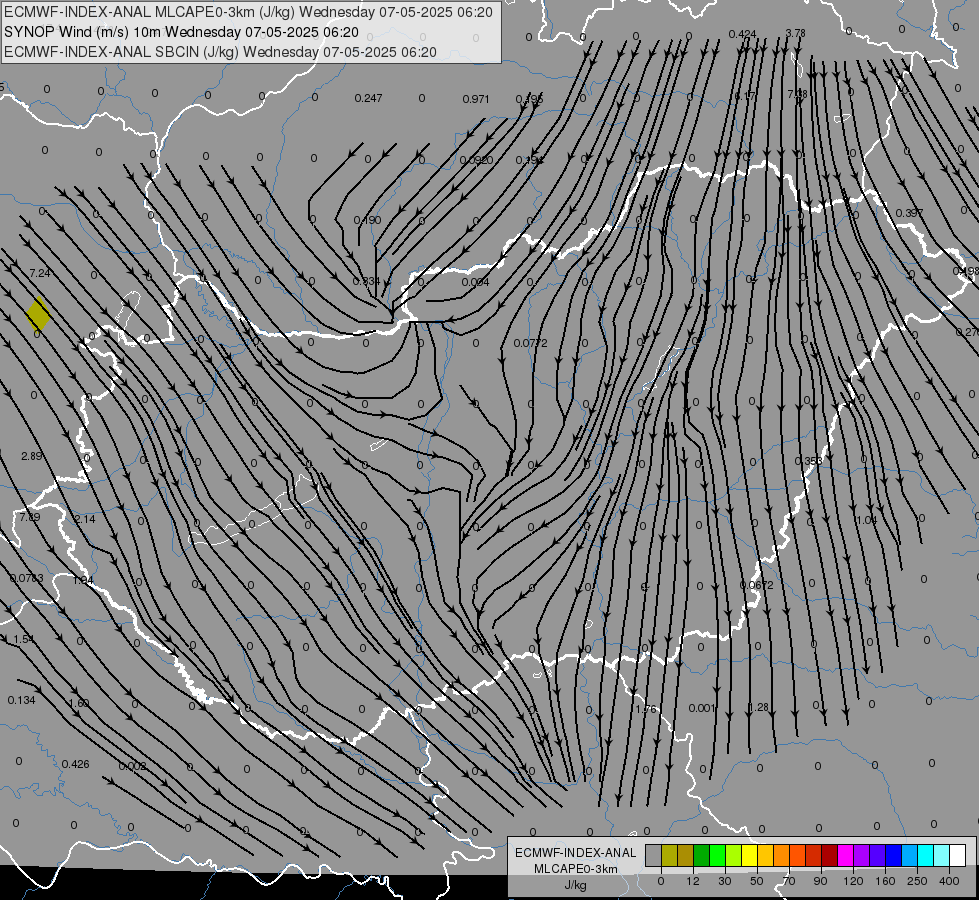Click the map value 0.0783
This screenshot has height=900, width=979.
coord(27,578)
